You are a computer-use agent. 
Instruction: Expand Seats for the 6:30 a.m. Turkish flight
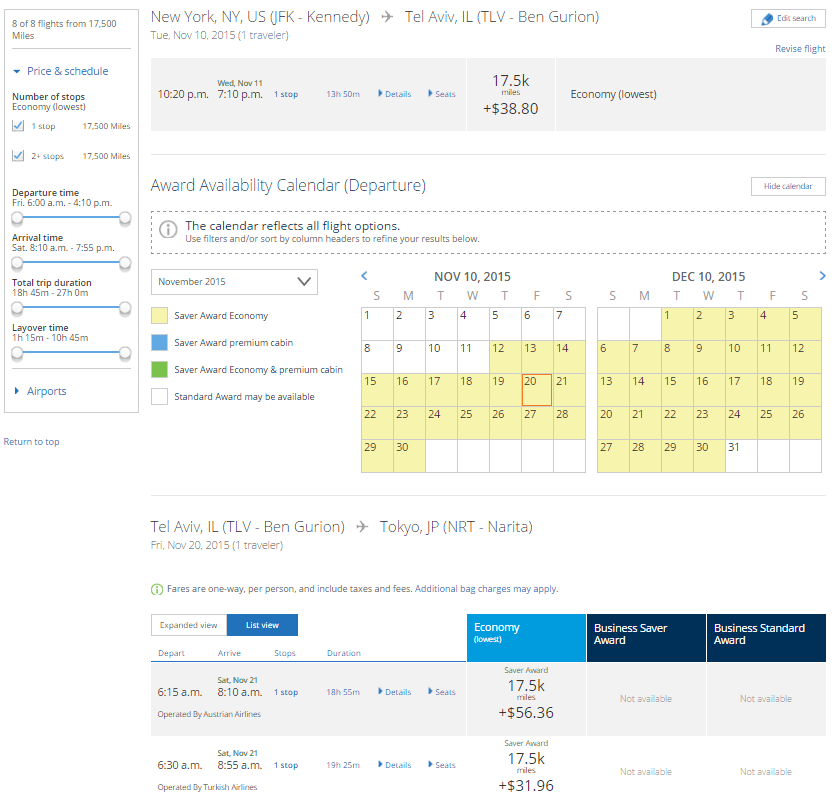tap(442, 765)
